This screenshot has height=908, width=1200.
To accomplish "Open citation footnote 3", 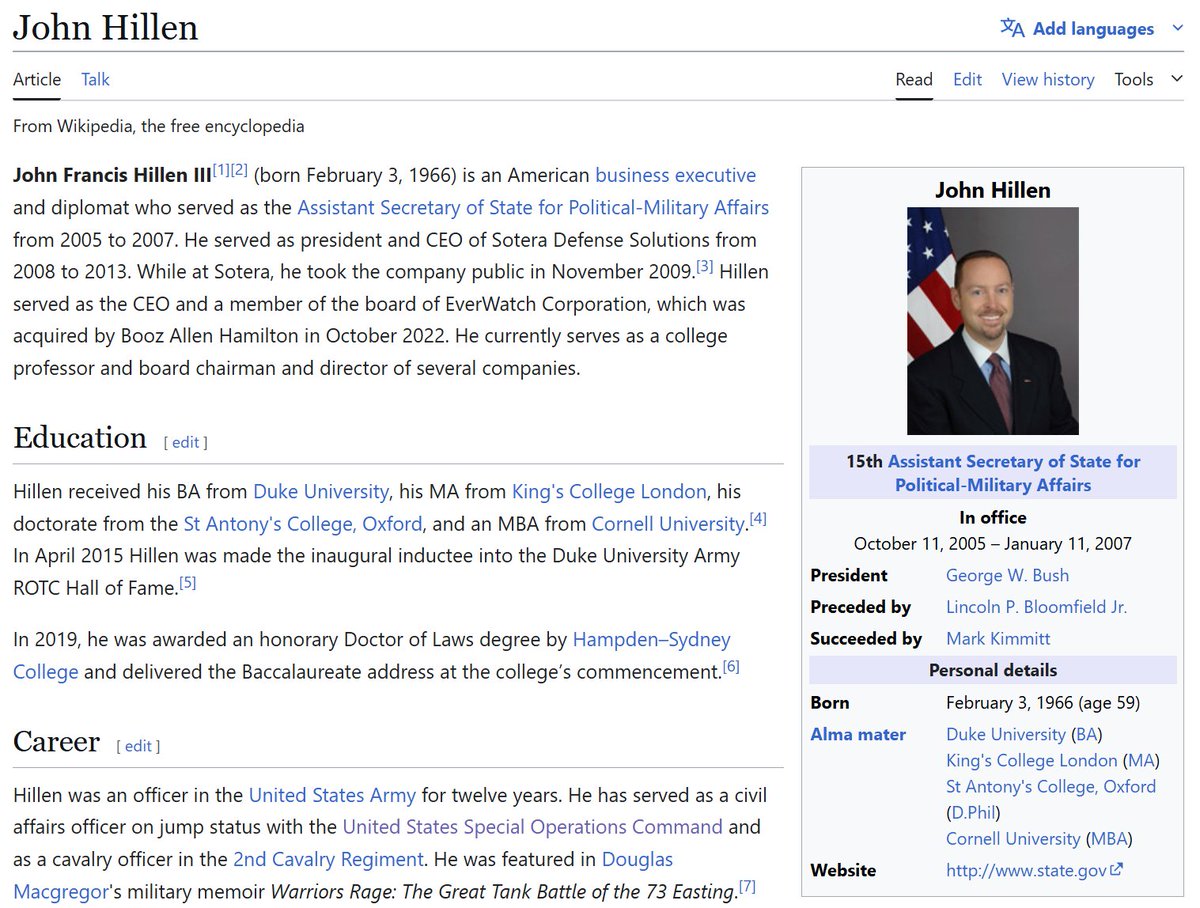I will [705, 267].
